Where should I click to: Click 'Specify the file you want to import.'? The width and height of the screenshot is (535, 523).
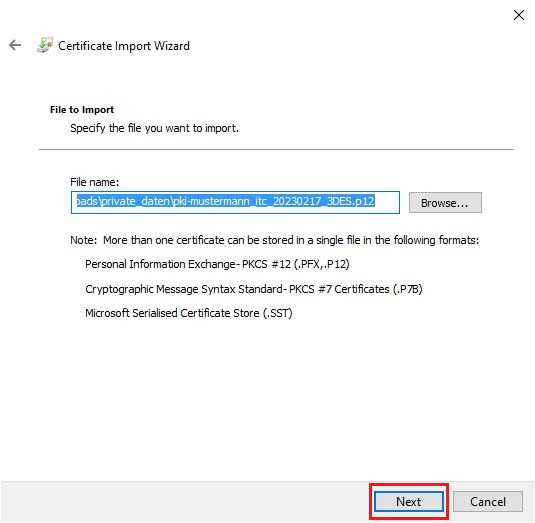154,128
